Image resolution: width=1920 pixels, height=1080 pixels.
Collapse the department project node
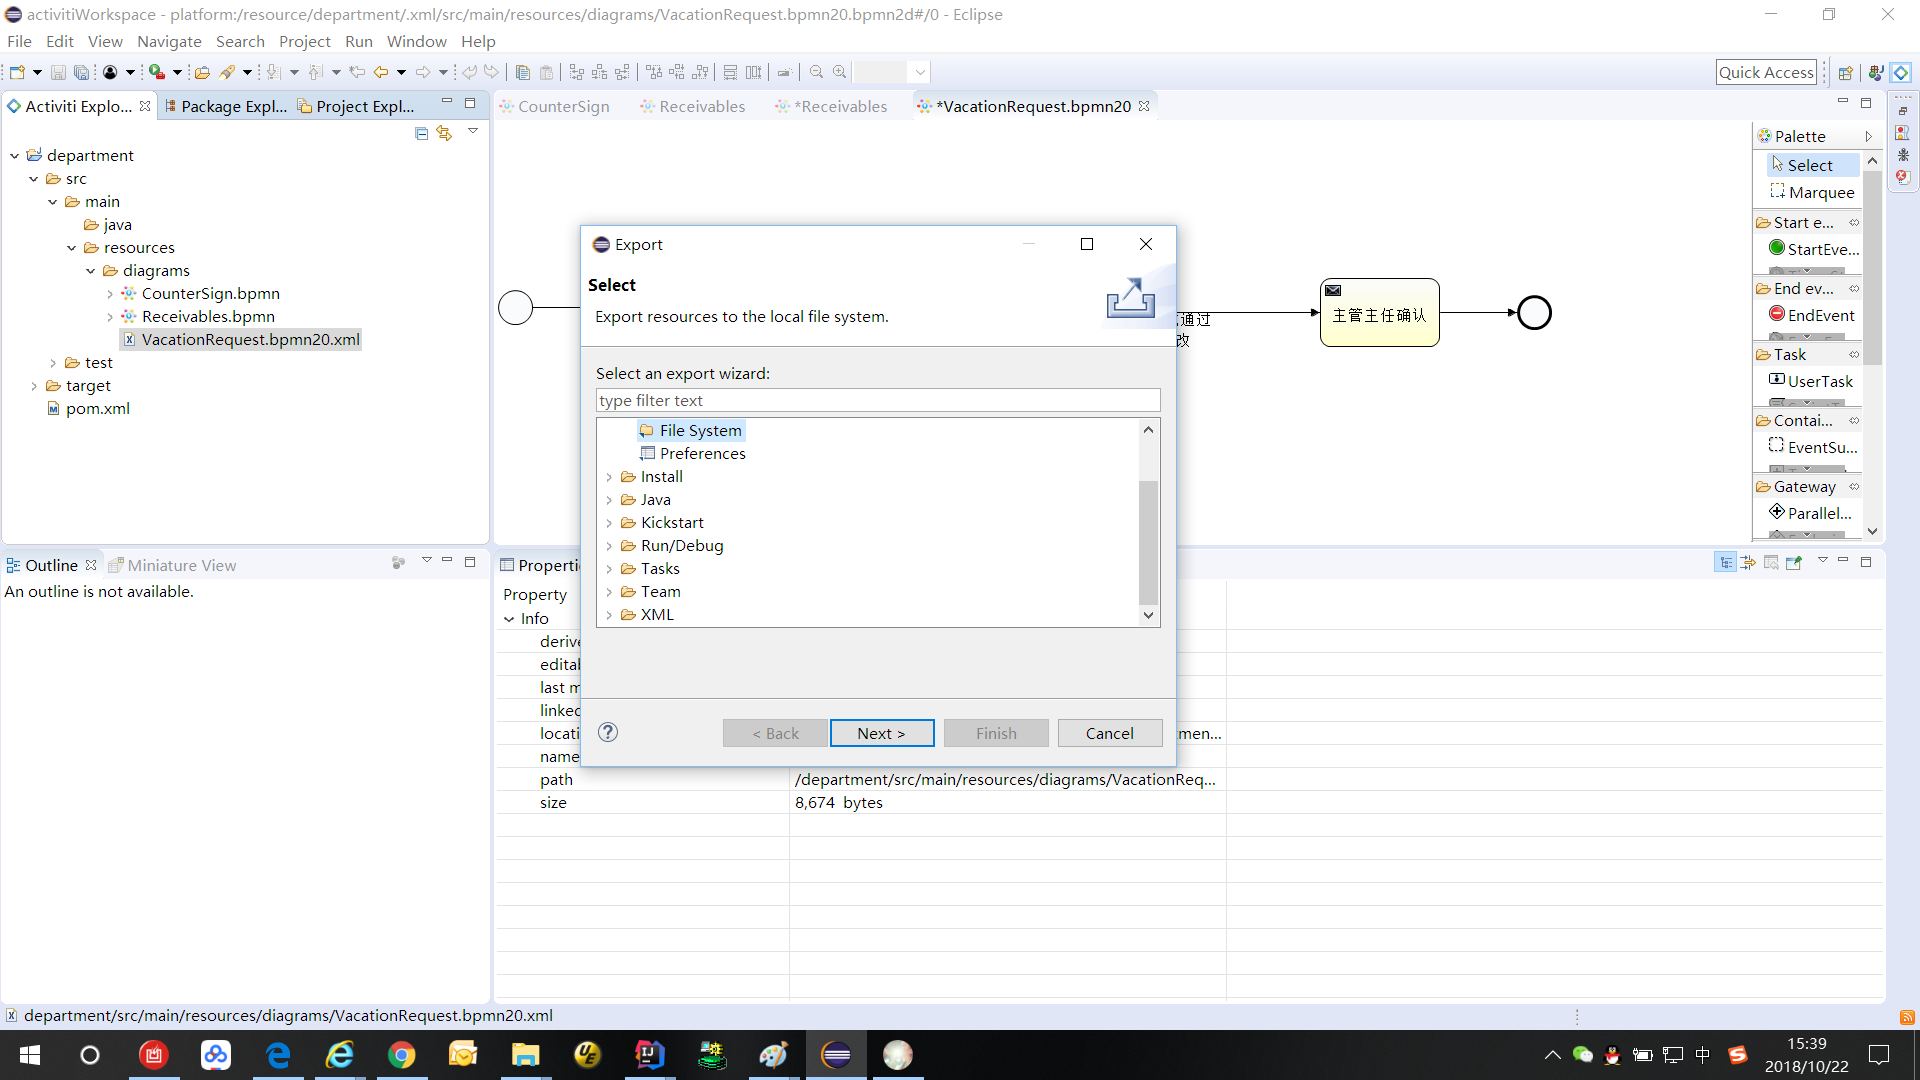click(x=15, y=156)
